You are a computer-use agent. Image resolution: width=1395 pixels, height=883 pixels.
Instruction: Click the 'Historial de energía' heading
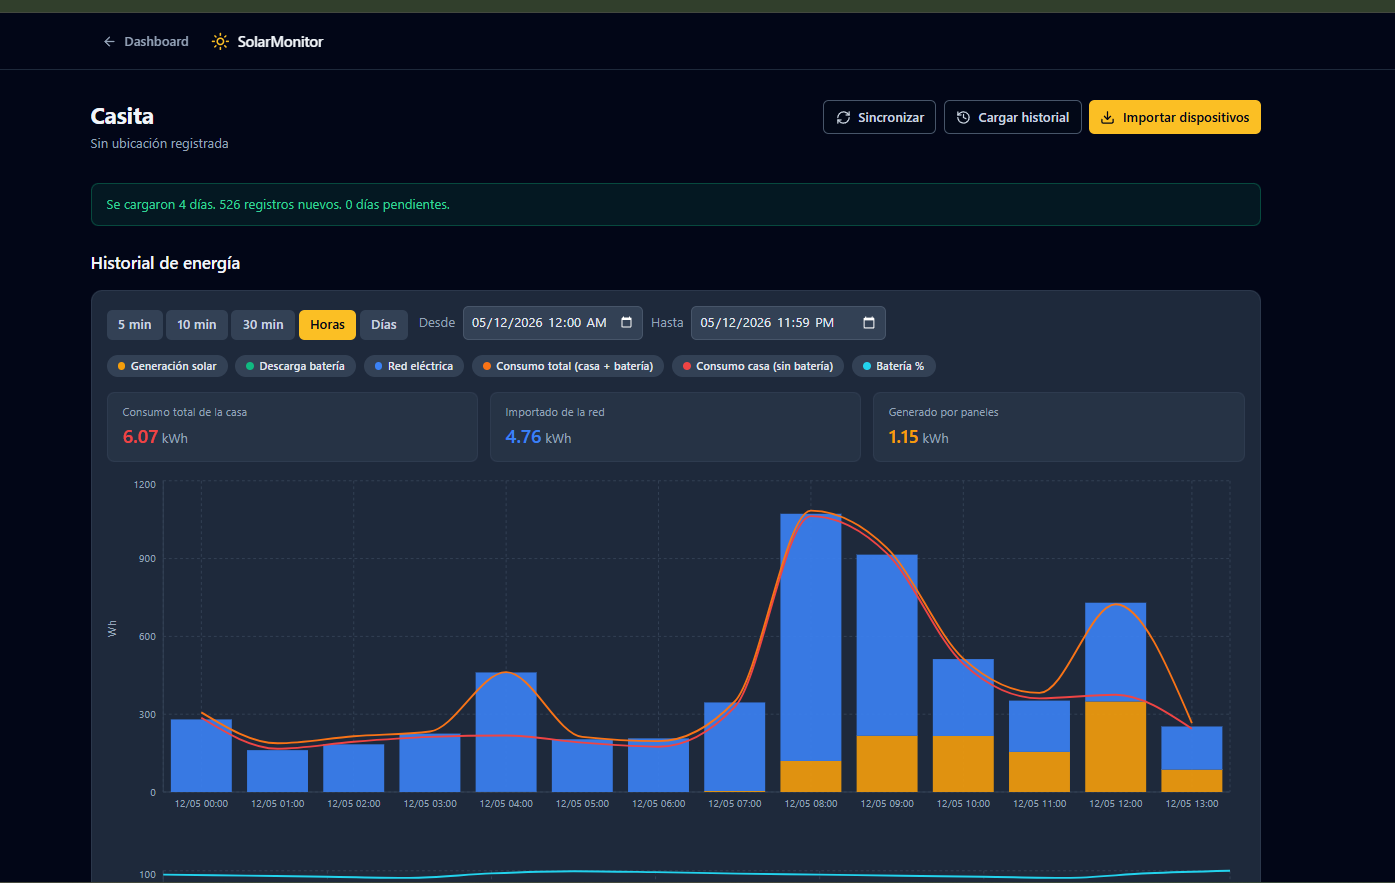pos(165,263)
